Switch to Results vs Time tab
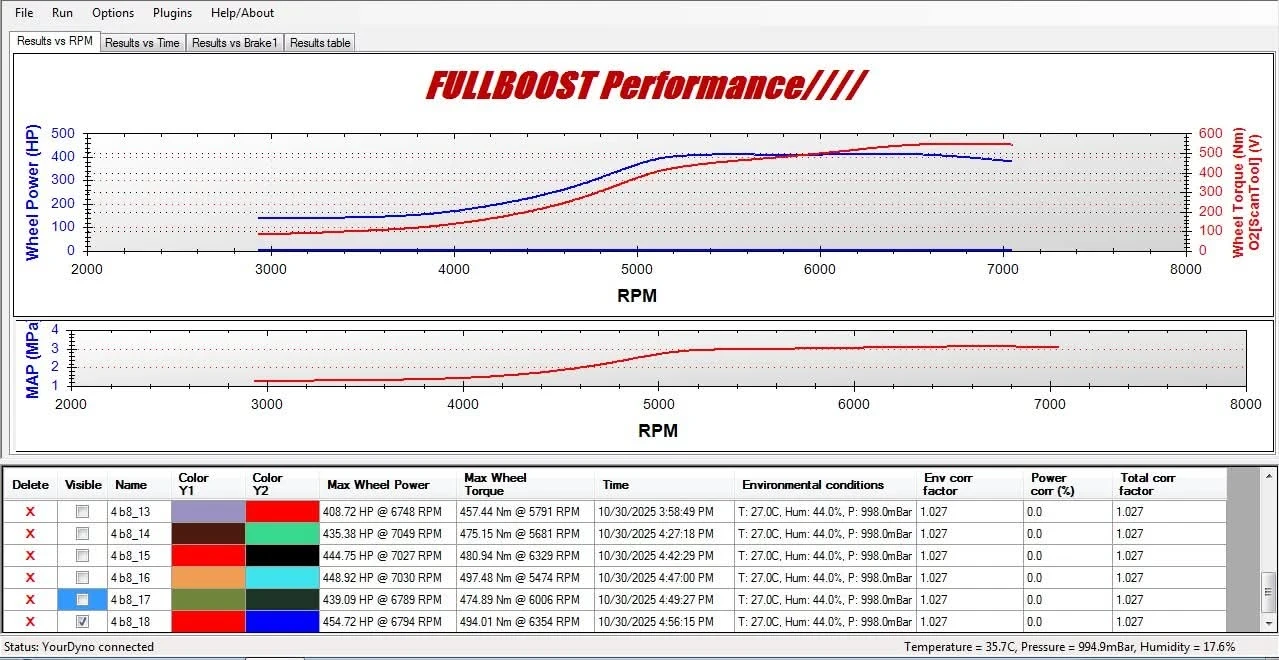The image size is (1279, 660). click(x=142, y=43)
